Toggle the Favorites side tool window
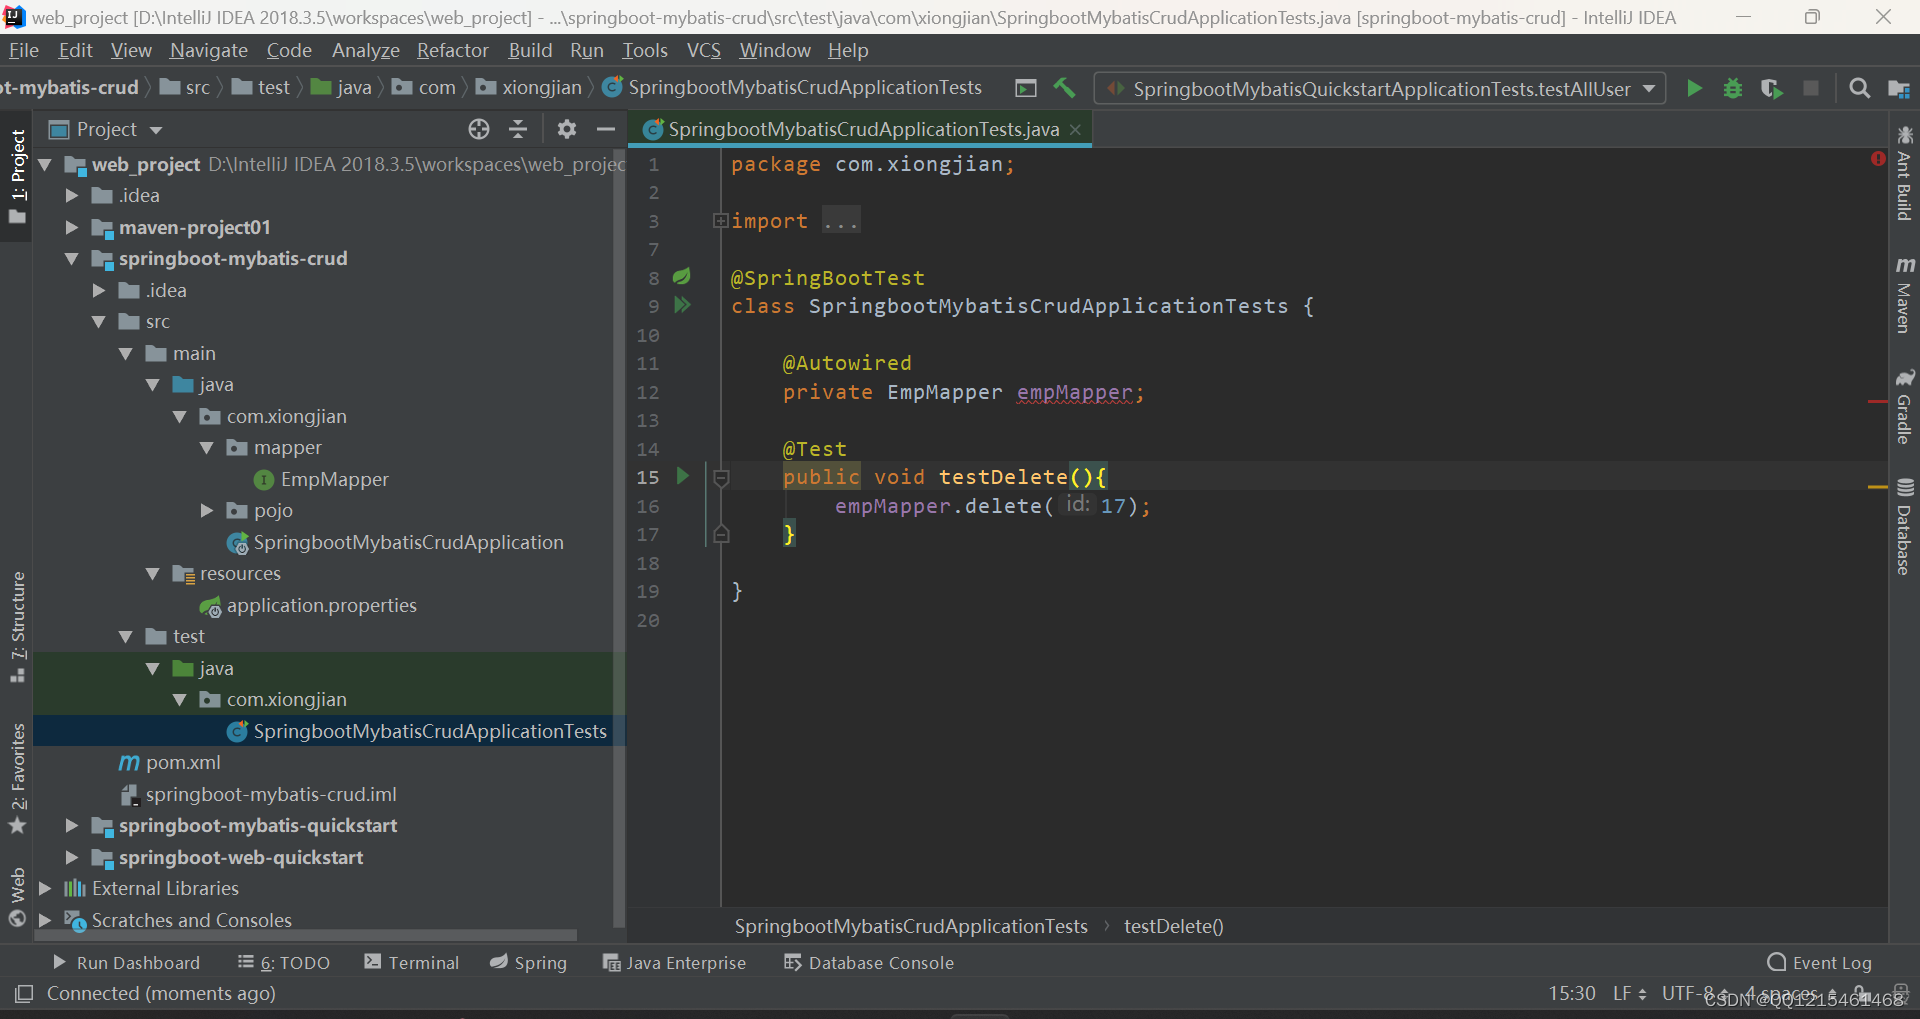Image resolution: width=1920 pixels, height=1019 pixels. coord(17,779)
